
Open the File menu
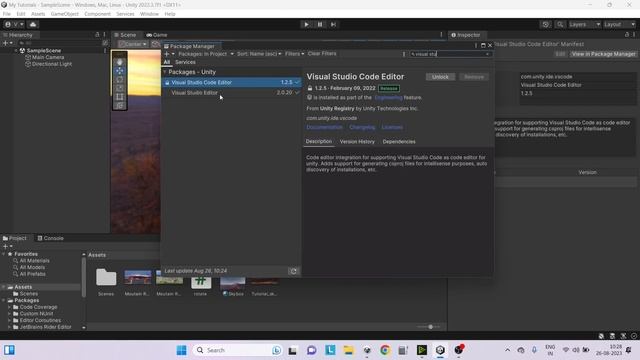click(x=7, y=14)
